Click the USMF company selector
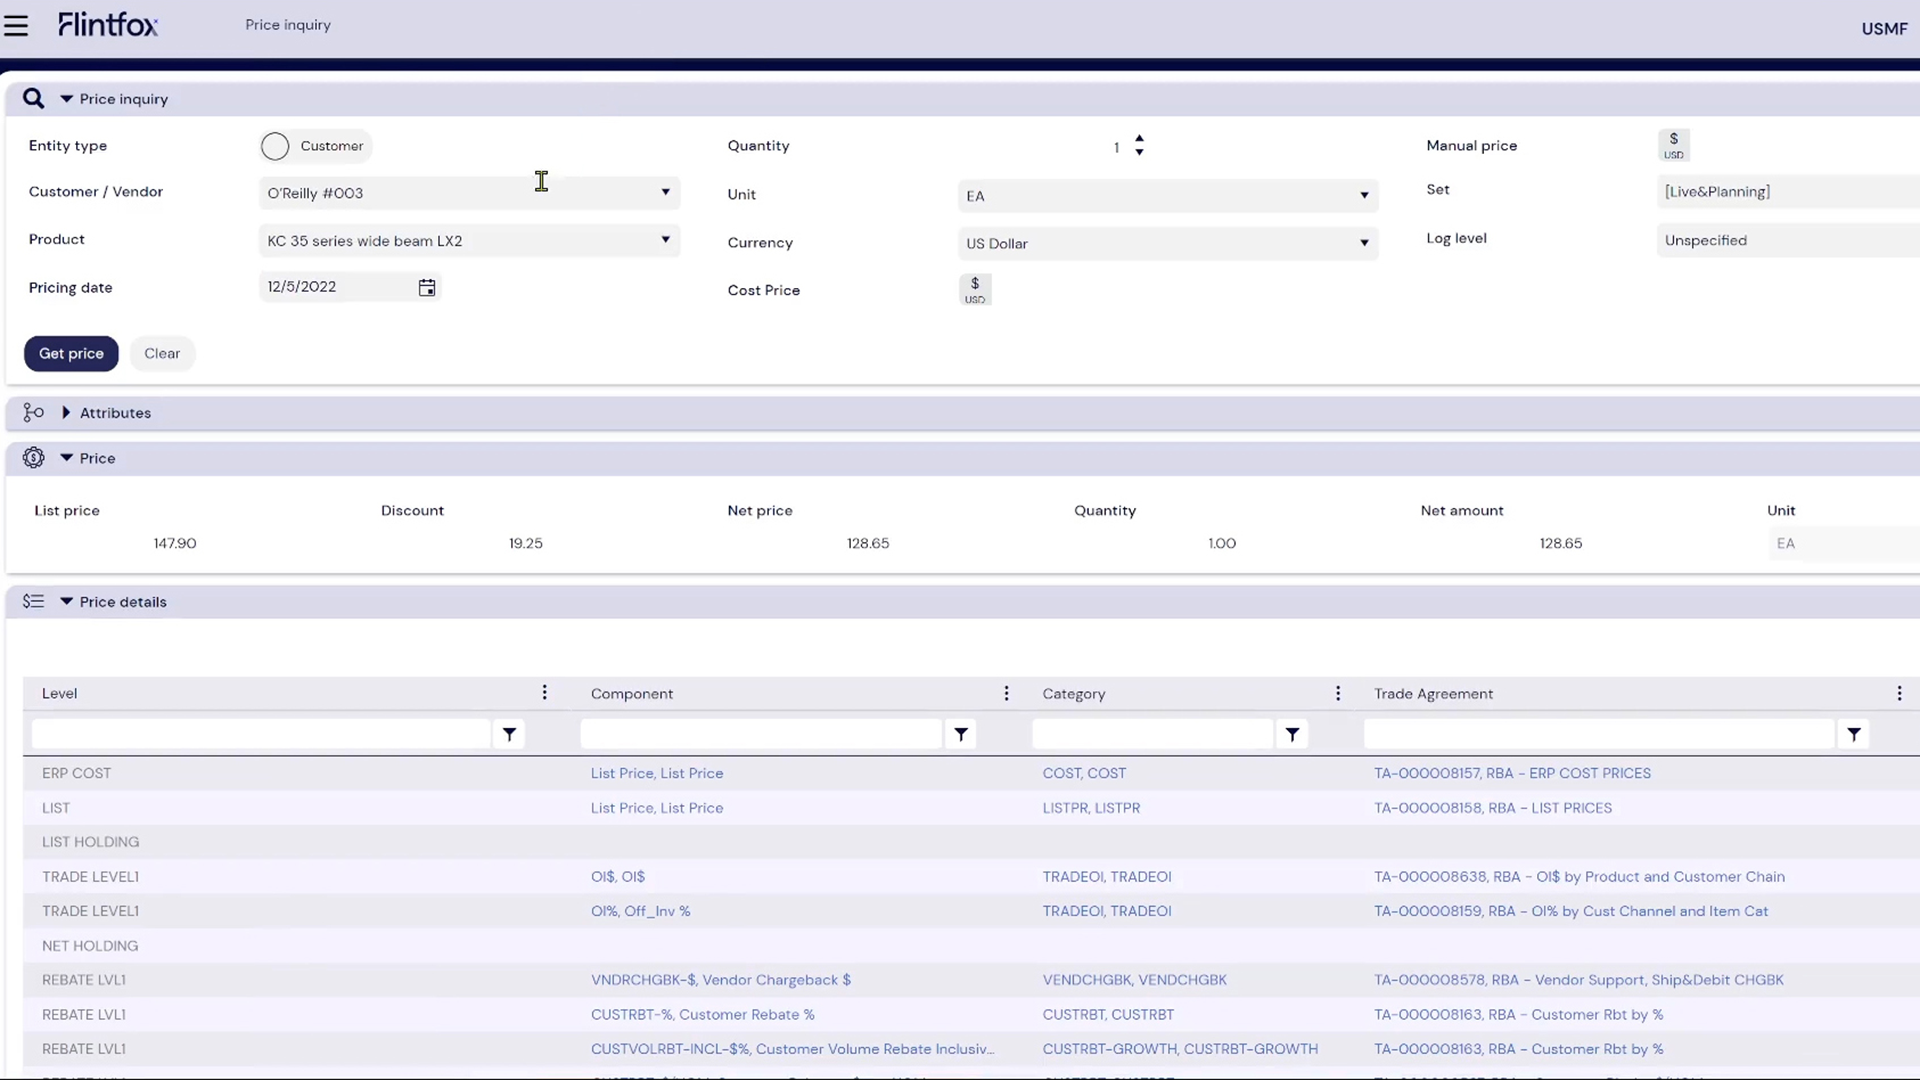The width and height of the screenshot is (1920, 1080). (1884, 29)
